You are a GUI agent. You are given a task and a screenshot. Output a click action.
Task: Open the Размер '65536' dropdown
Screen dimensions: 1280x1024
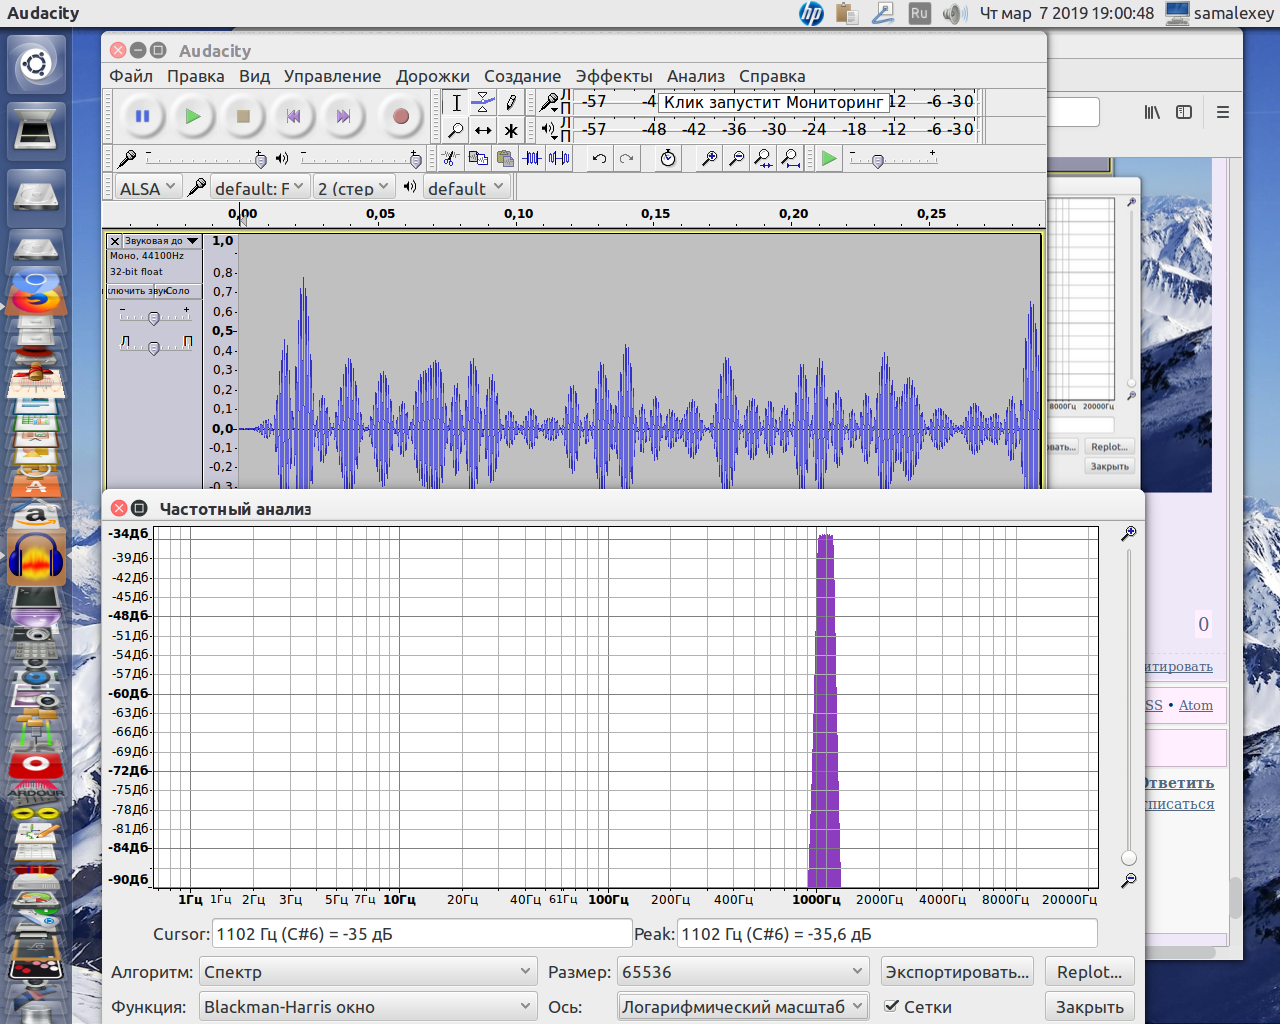(742, 972)
